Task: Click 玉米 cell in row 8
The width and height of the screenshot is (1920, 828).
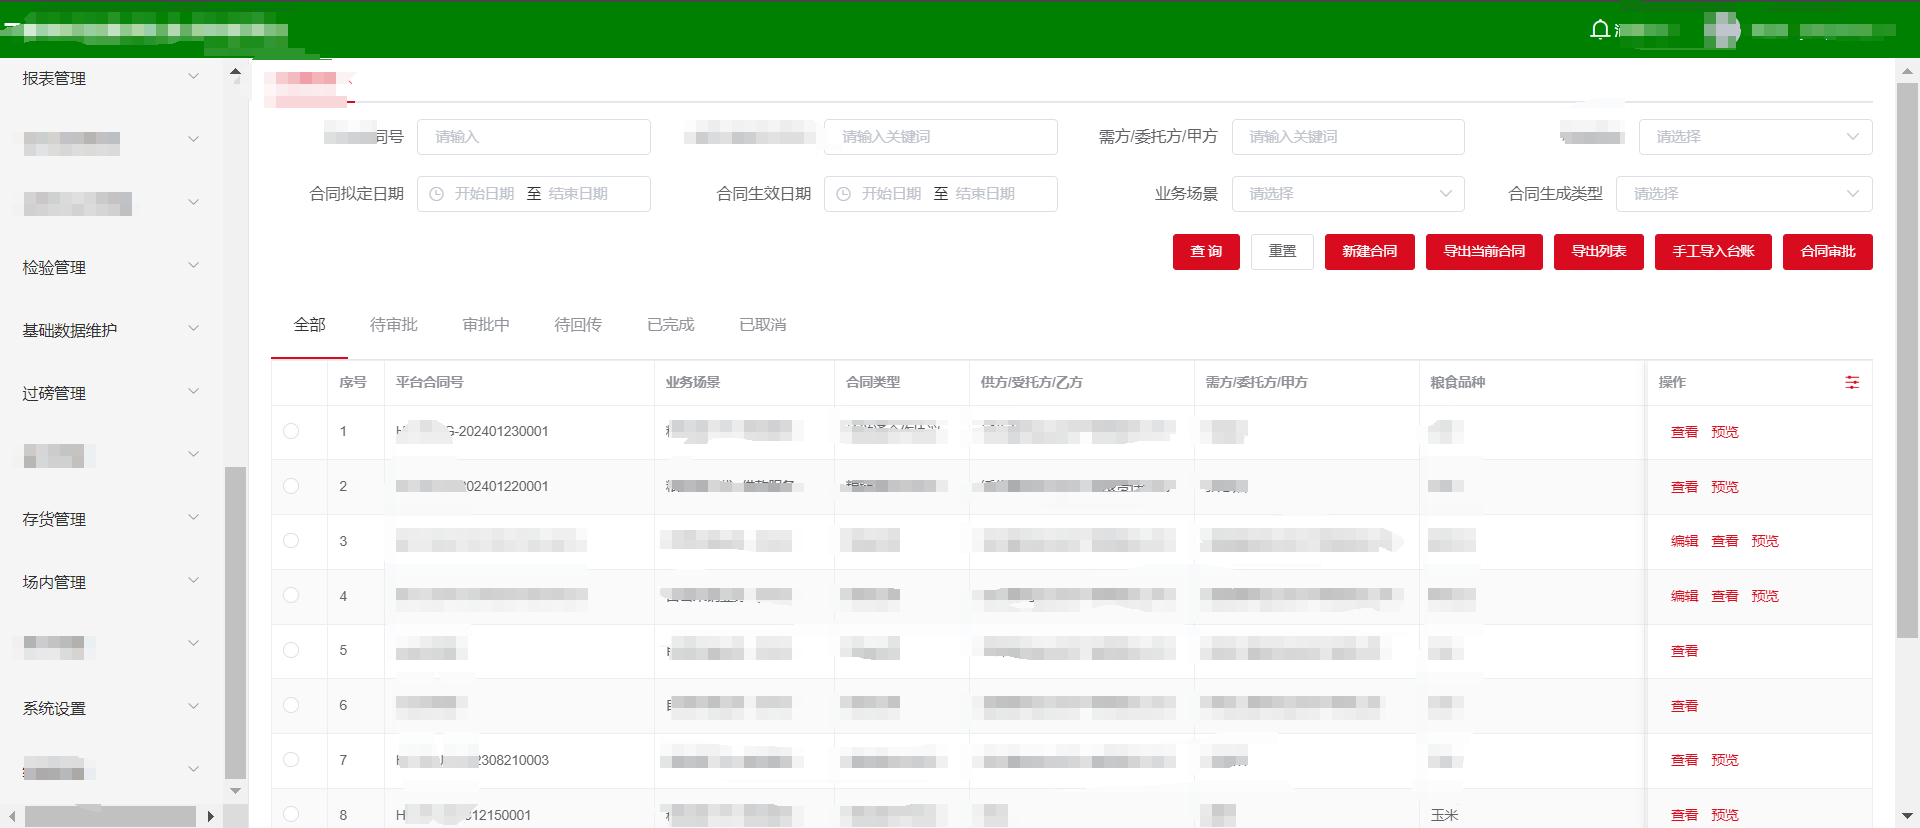Action: pyautogui.click(x=1444, y=815)
